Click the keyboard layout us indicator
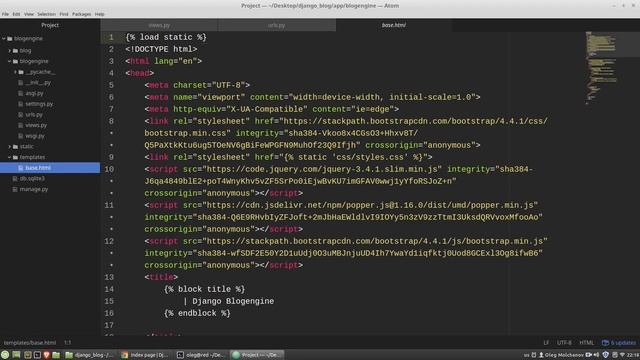Image resolution: width=640 pixels, height=360 pixels. pos(527,355)
